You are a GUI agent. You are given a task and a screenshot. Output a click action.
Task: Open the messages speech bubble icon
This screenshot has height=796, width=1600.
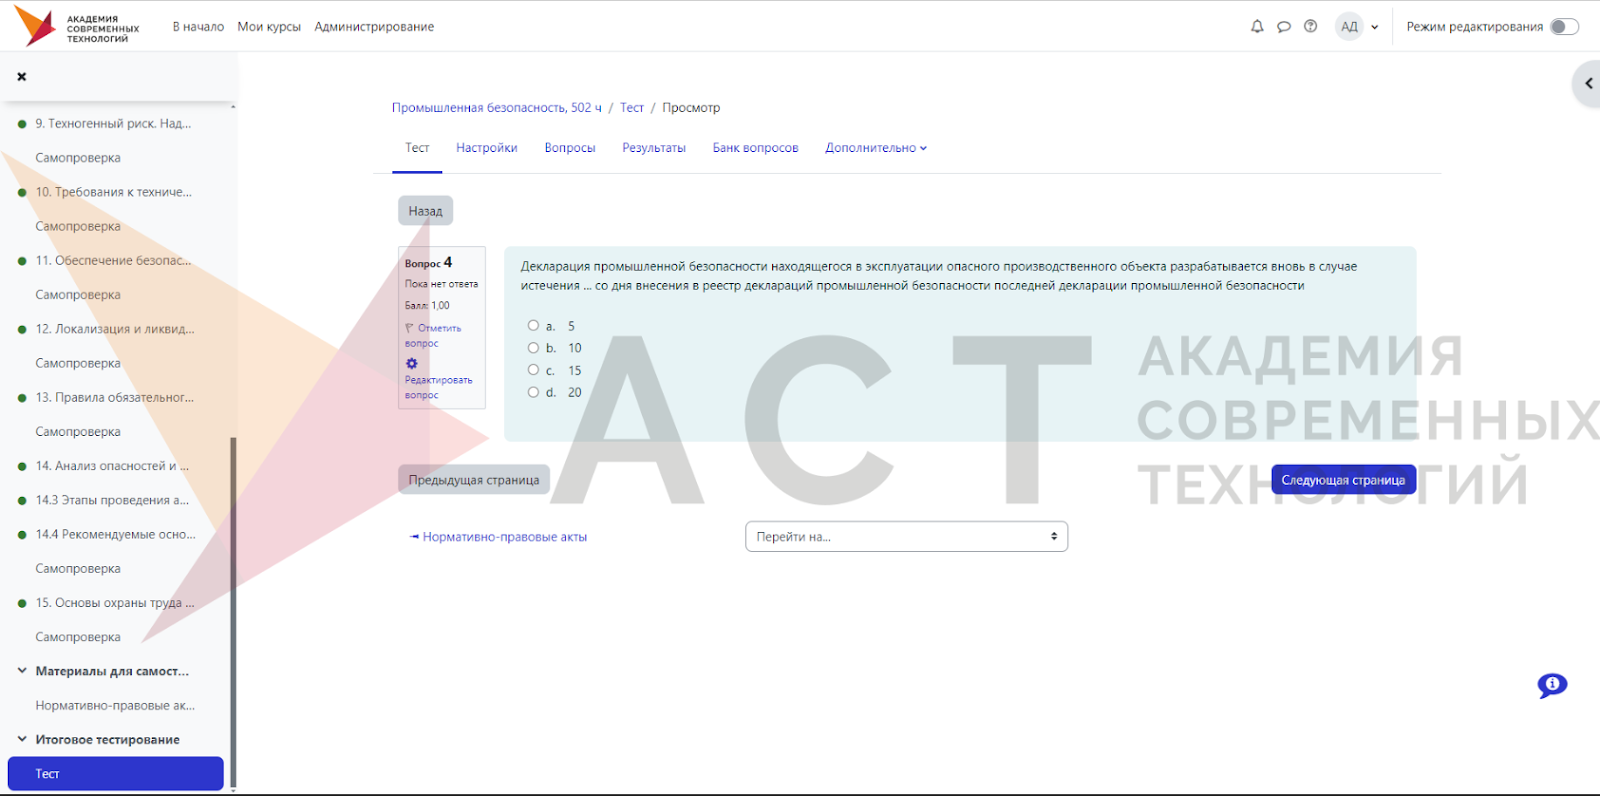(1284, 27)
